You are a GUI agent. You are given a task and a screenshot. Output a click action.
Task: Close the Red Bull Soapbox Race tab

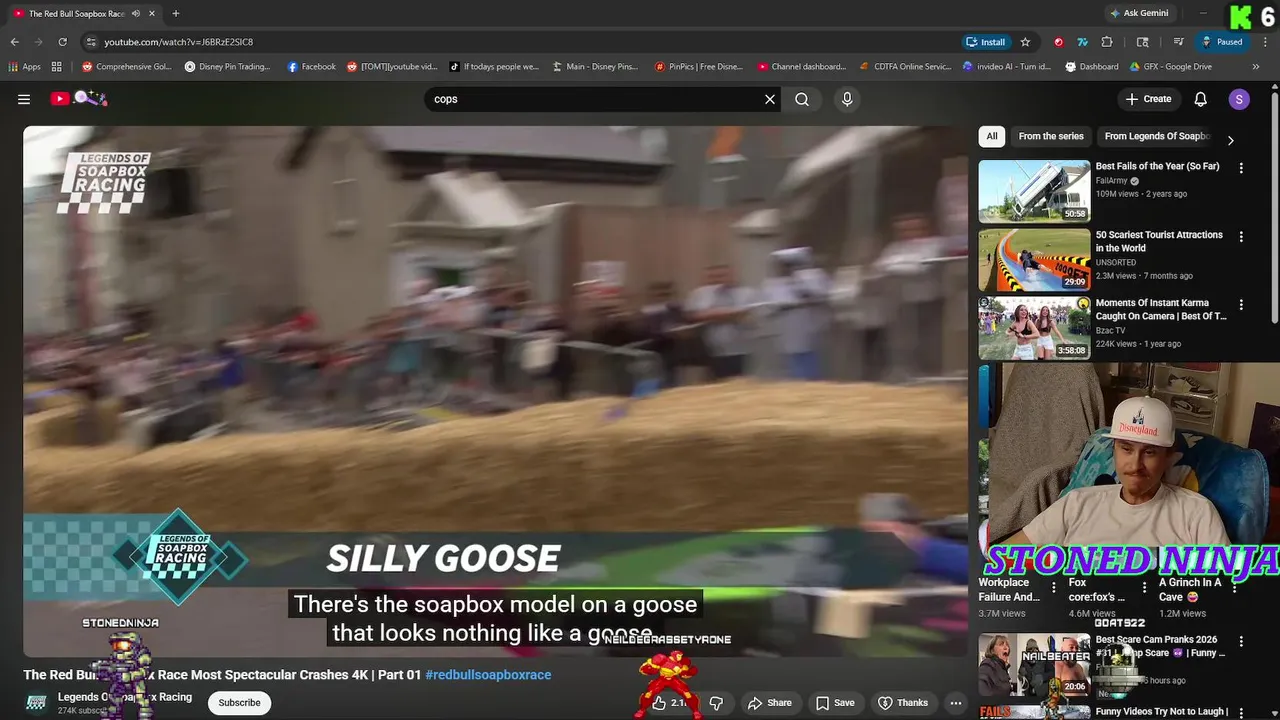pyautogui.click(x=153, y=14)
